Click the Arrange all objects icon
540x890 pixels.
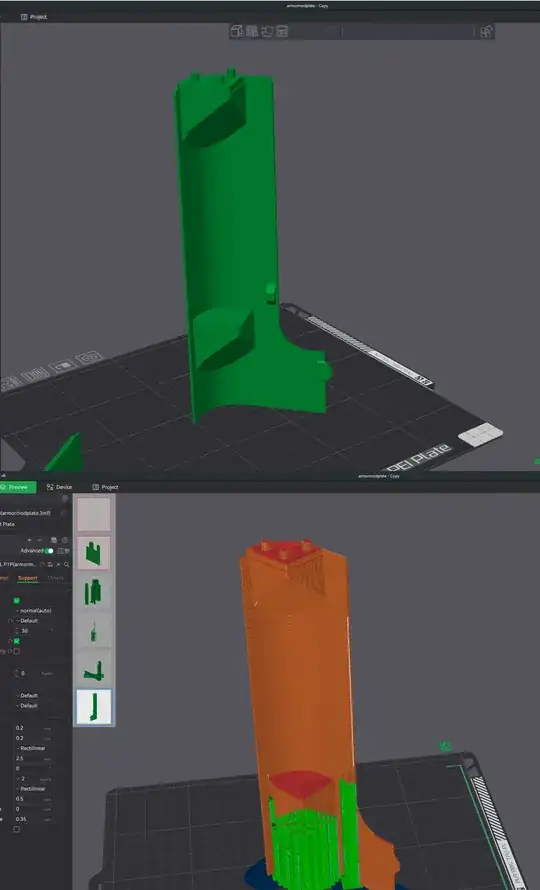pyautogui.click(x=282, y=31)
